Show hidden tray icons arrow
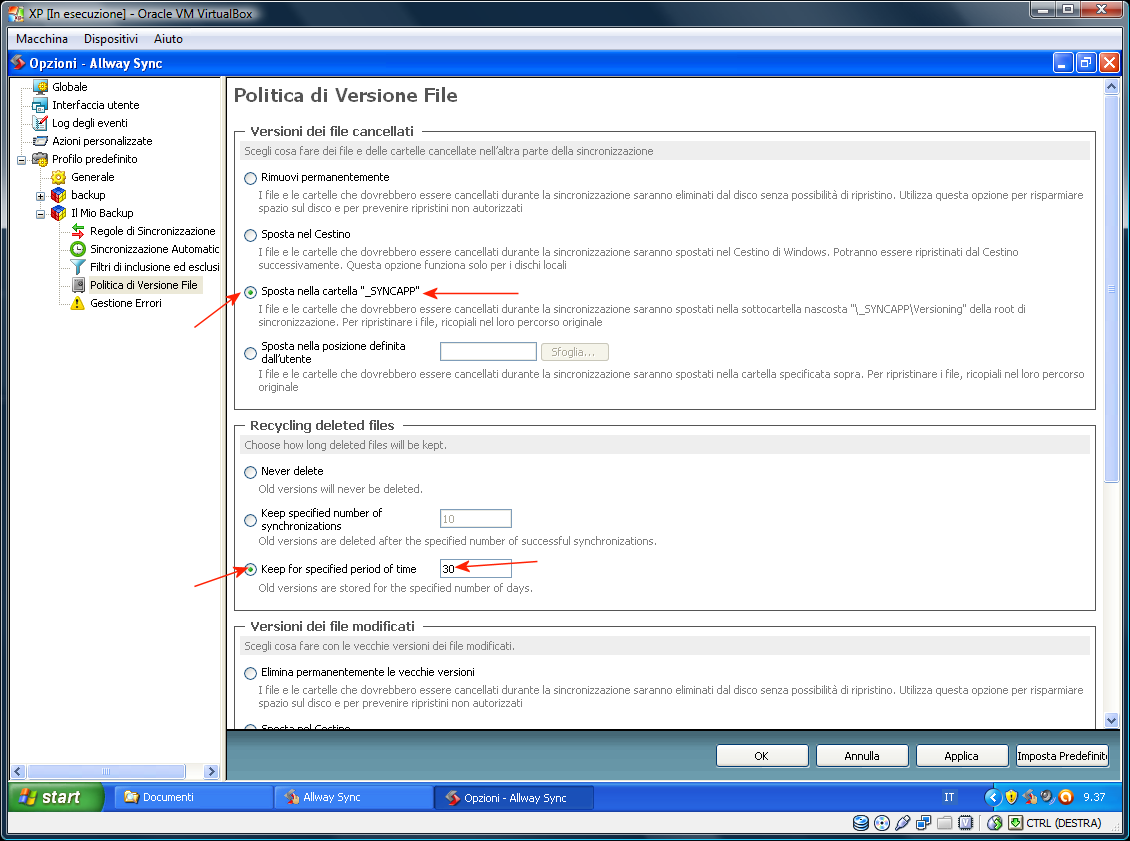1130x841 pixels. pyautogui.click(x=993, y=797)
